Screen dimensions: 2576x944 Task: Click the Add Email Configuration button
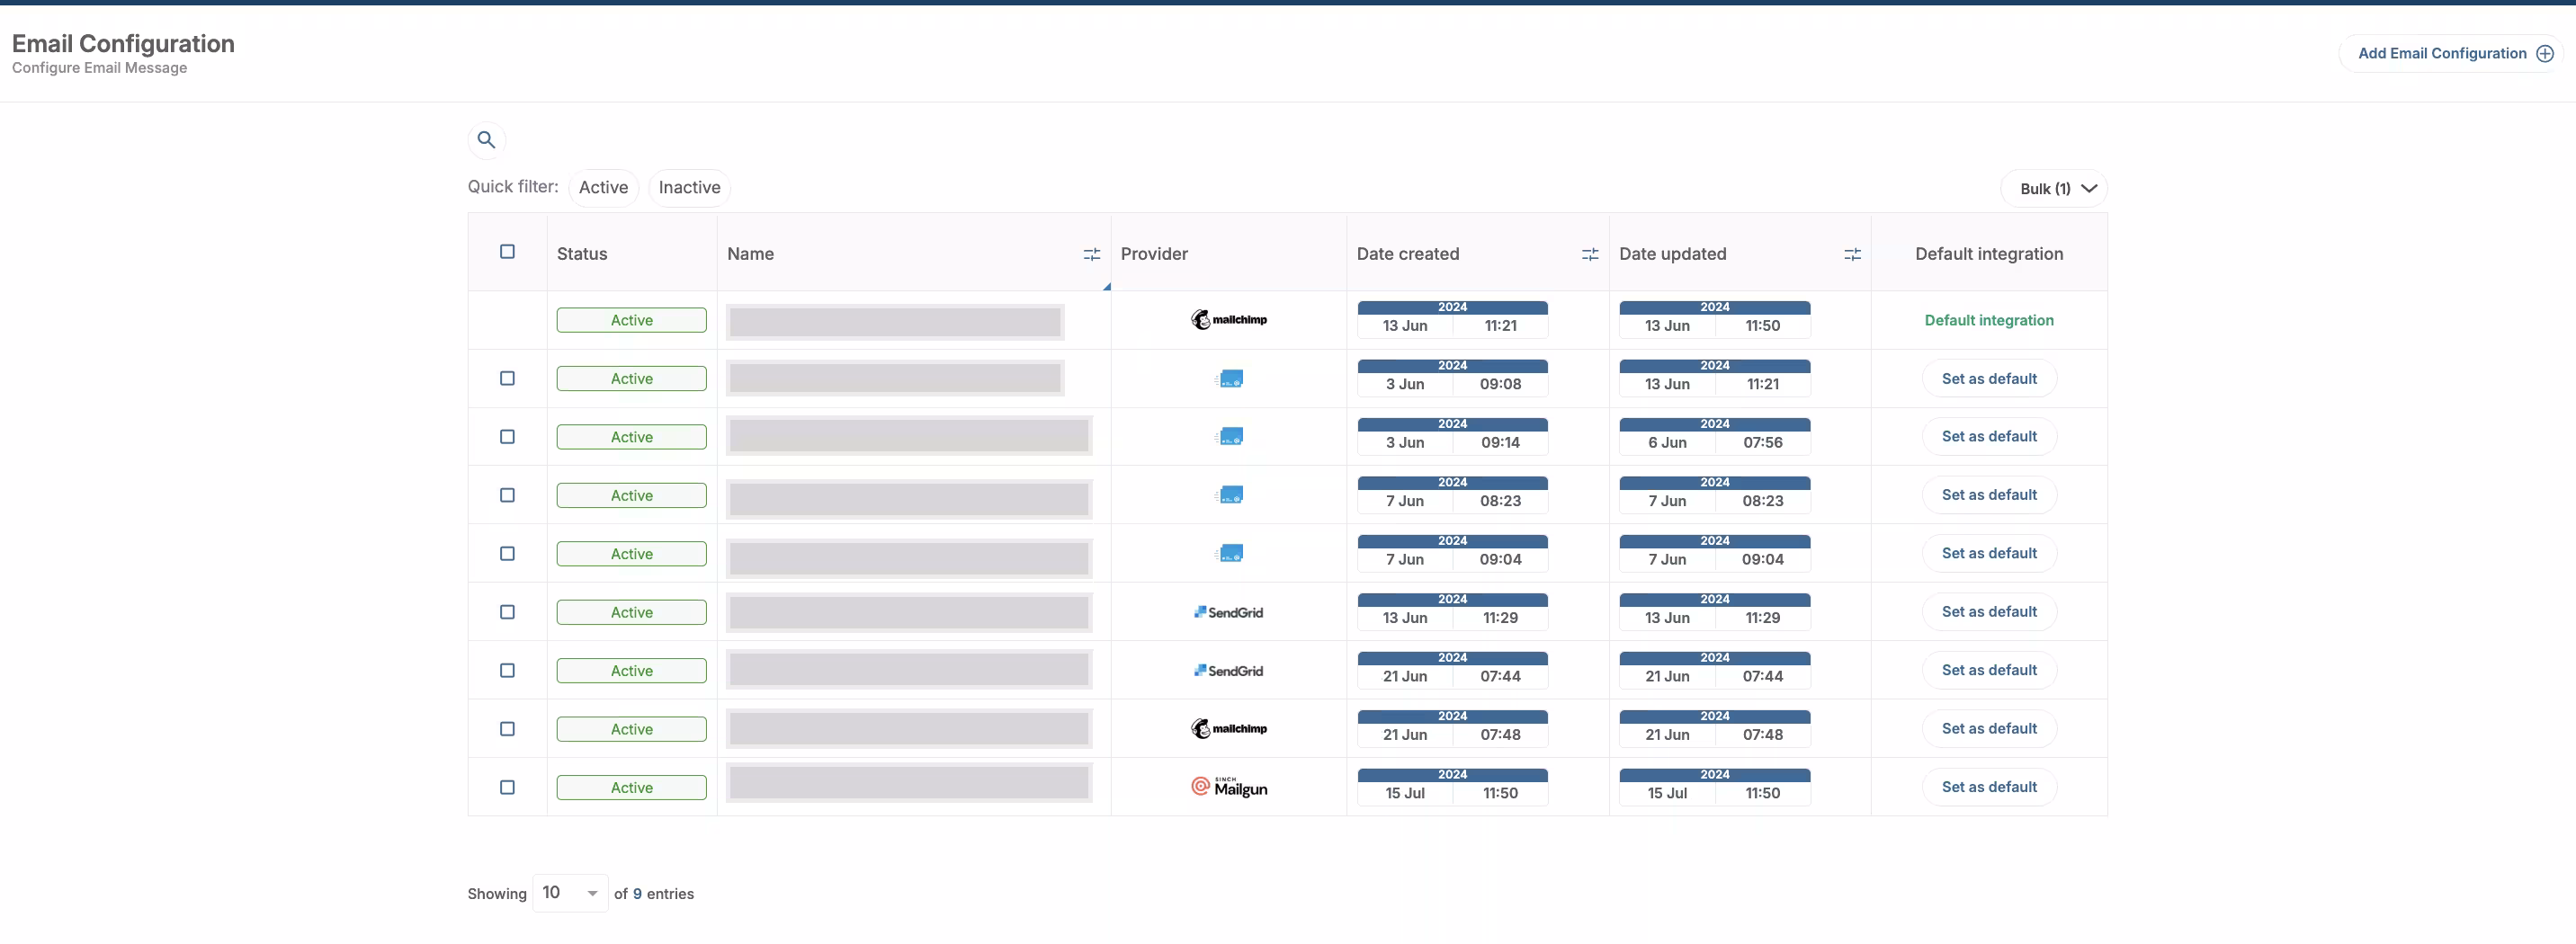tap(2442, 53)
